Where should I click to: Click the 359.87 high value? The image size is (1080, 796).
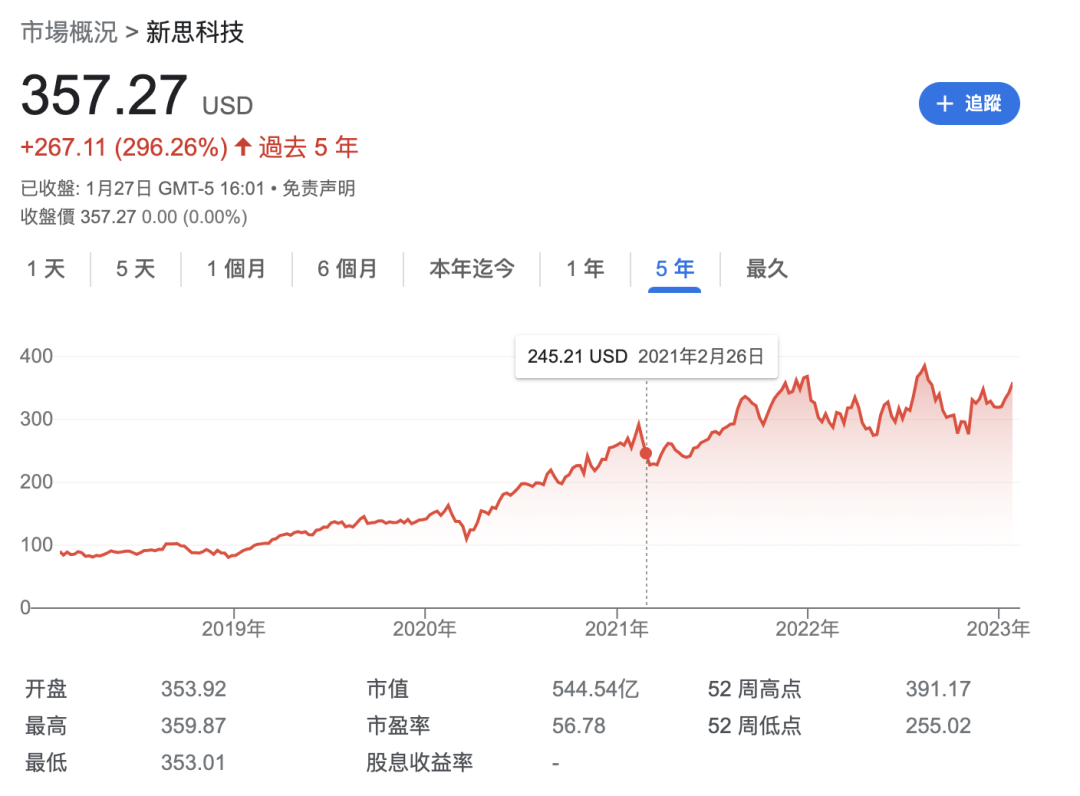tap(194, 726)
